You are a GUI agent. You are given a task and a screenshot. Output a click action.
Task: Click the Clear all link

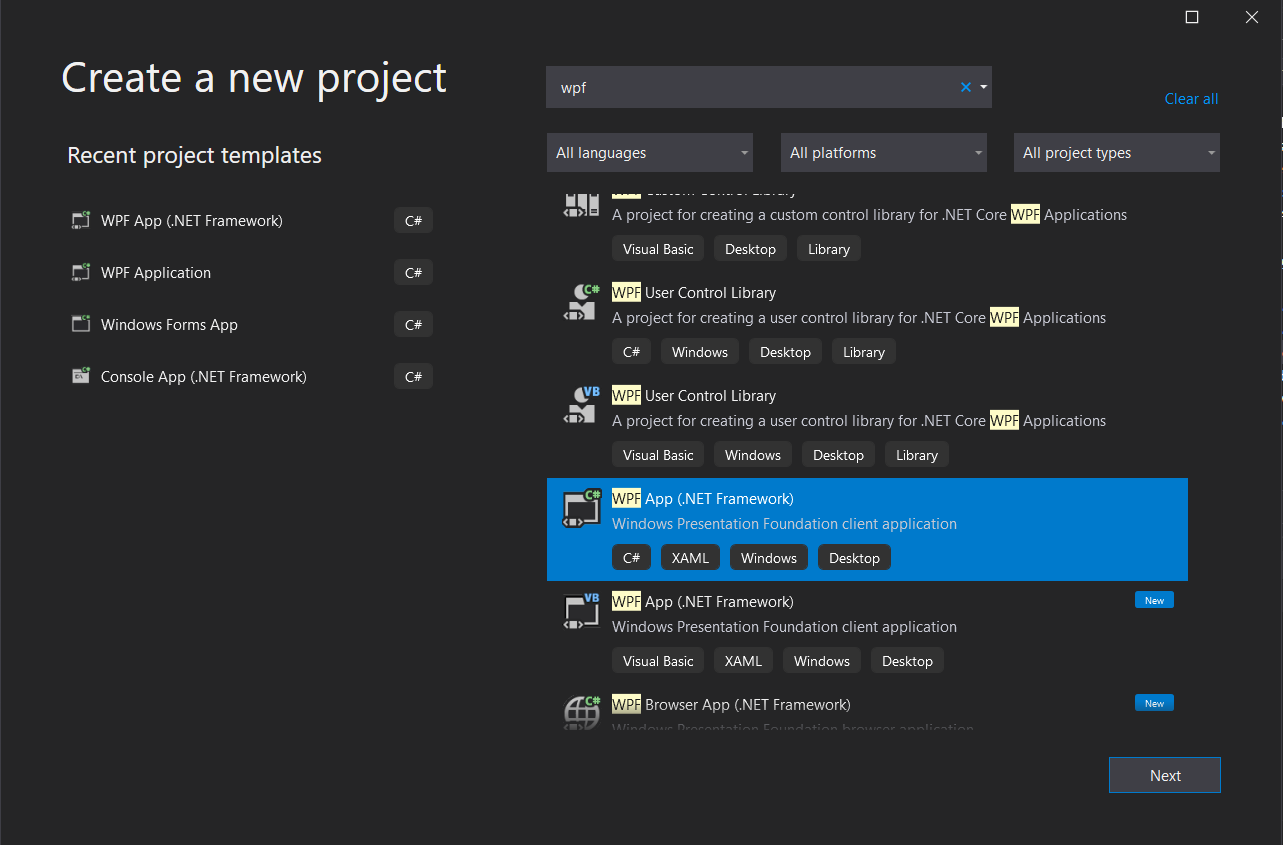click(1191, 98)
